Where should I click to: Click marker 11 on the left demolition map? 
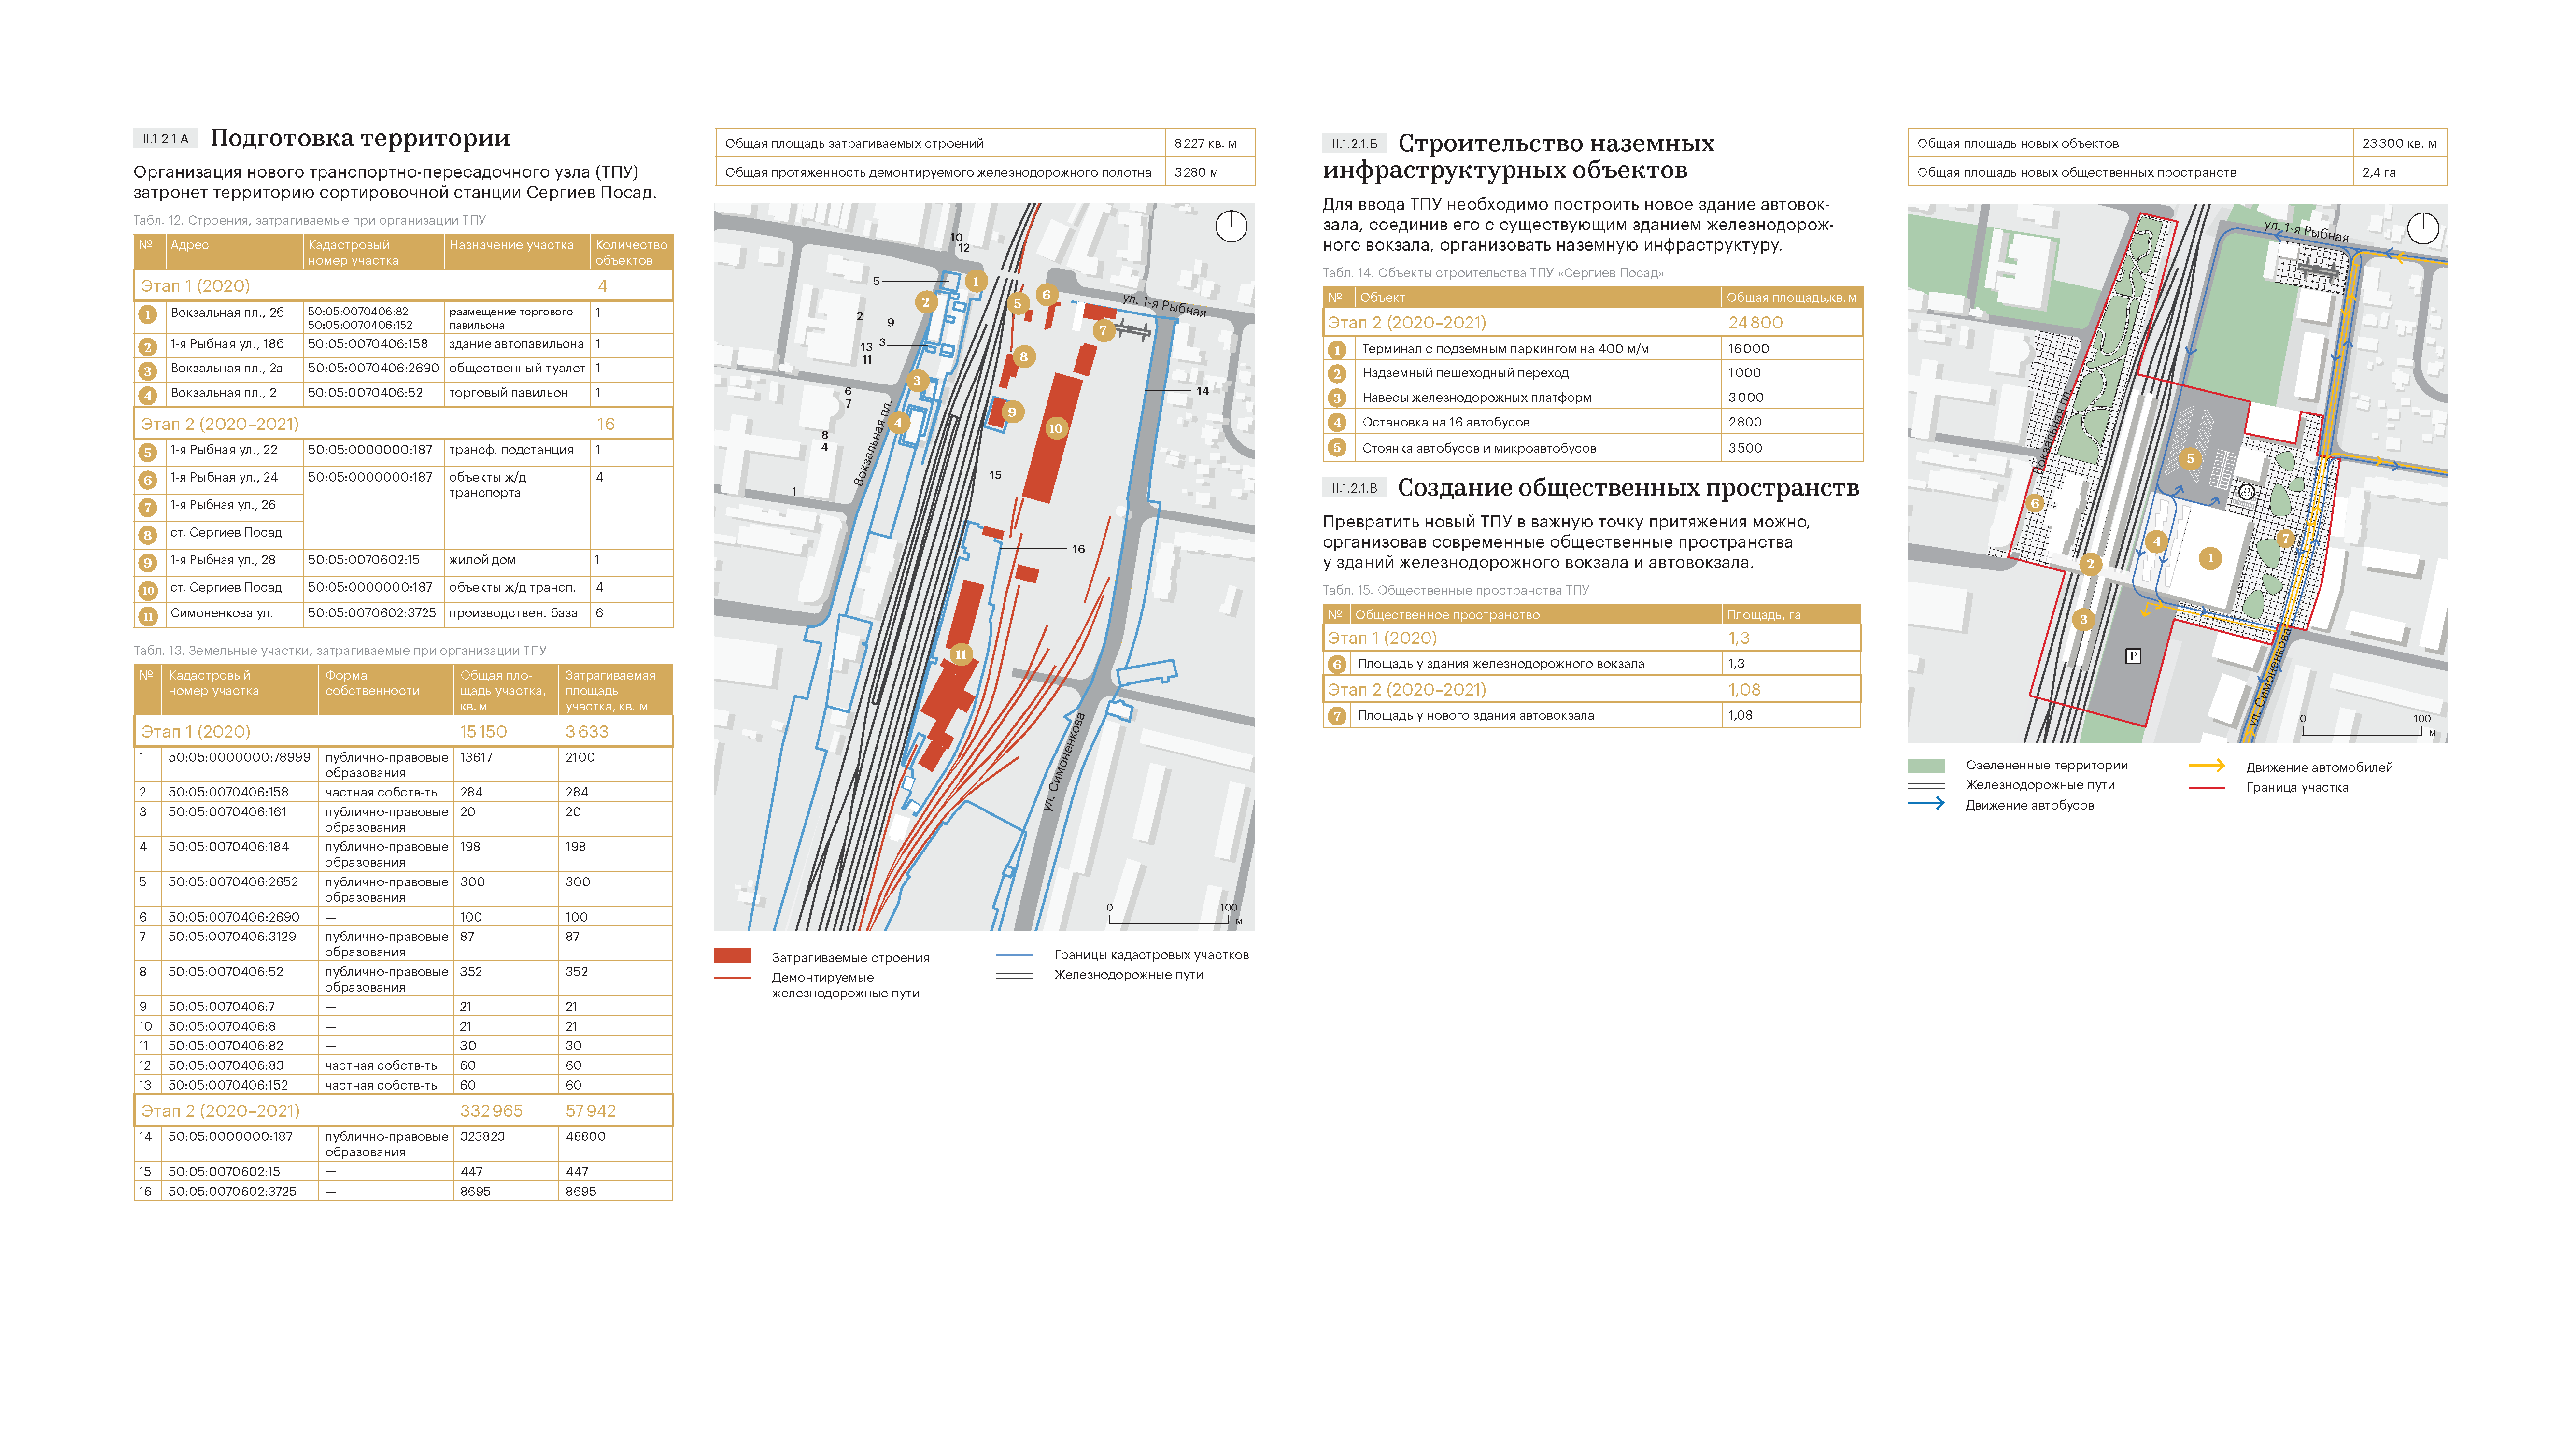960,655
